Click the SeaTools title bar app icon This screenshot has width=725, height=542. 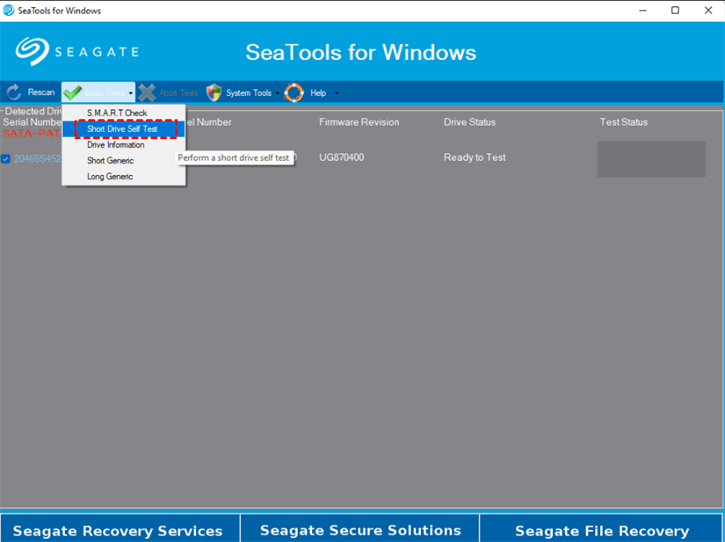pos(9,10)
